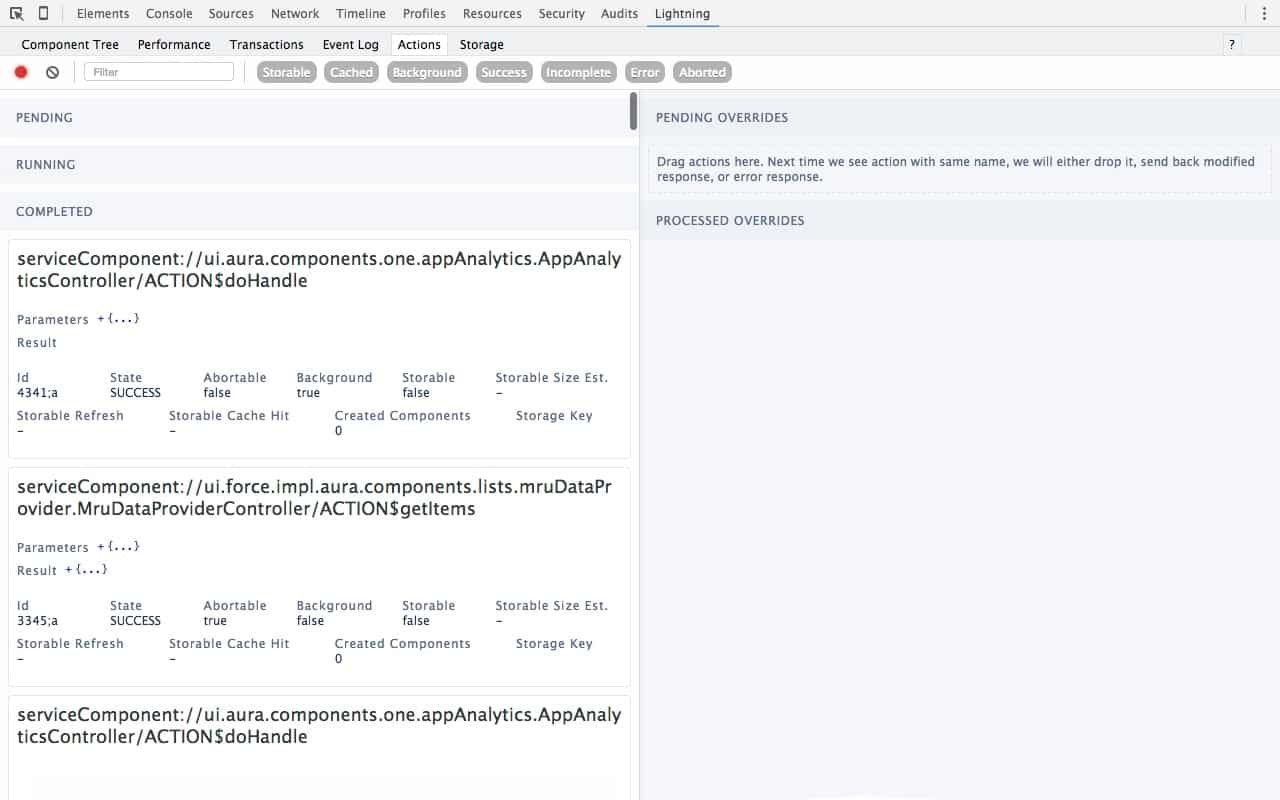The height and width of the screenshot is (800, 1280).
Task: Click Storable Size Est. label of action 4341;a
Action: pos(552,378)
